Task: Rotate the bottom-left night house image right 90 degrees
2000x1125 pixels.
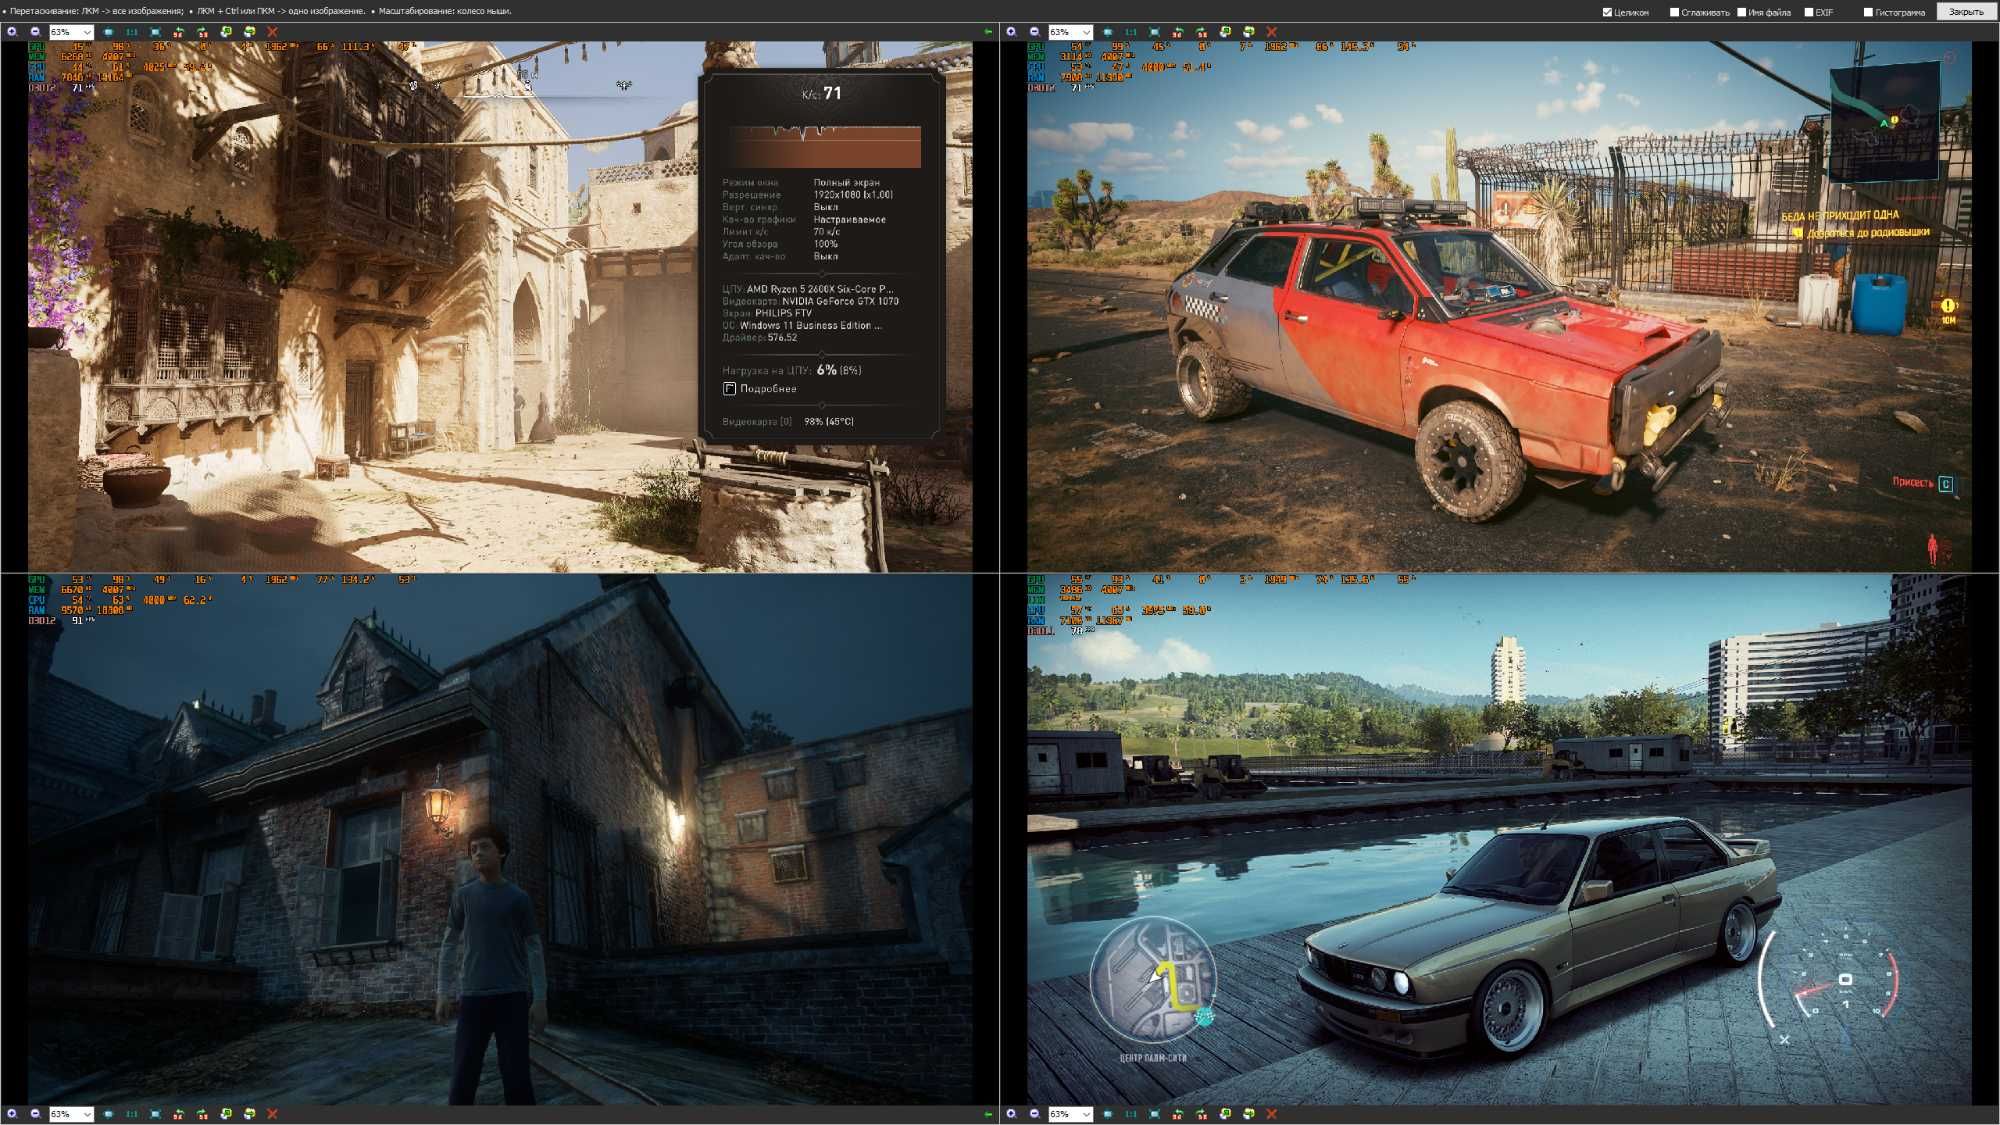Action: (202, 1114)
